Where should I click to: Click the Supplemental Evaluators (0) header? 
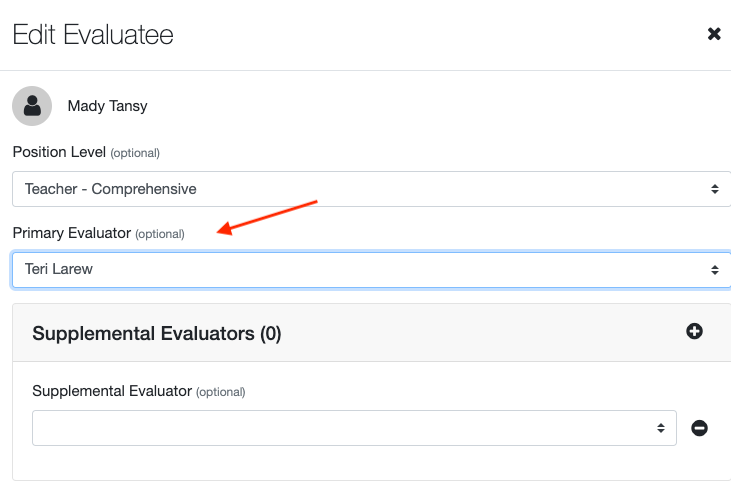[x=157, y=334]
